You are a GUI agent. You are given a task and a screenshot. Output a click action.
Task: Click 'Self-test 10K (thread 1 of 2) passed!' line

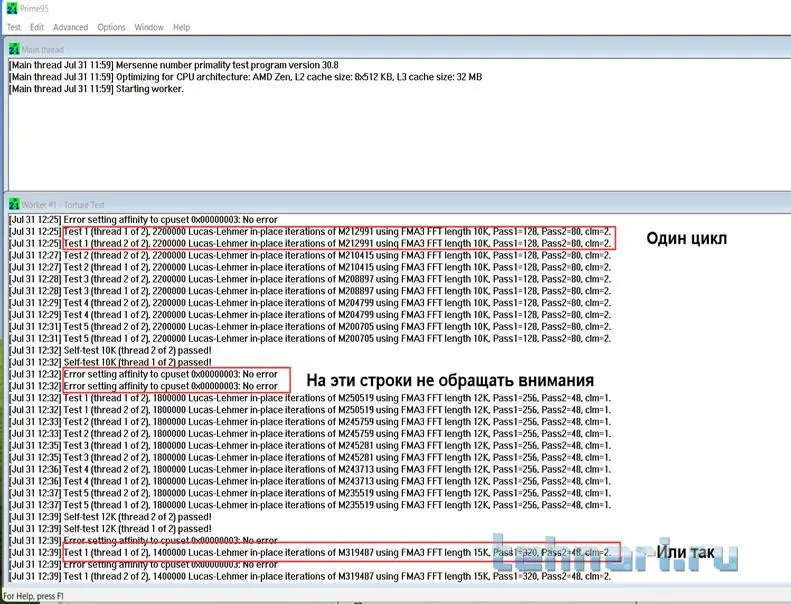[x=110, y=362]
